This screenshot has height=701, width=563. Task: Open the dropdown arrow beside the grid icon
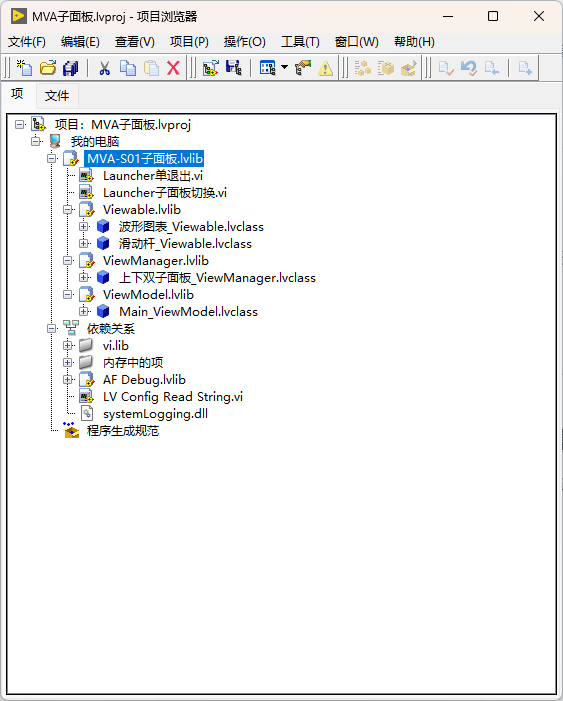coord(284,68)
